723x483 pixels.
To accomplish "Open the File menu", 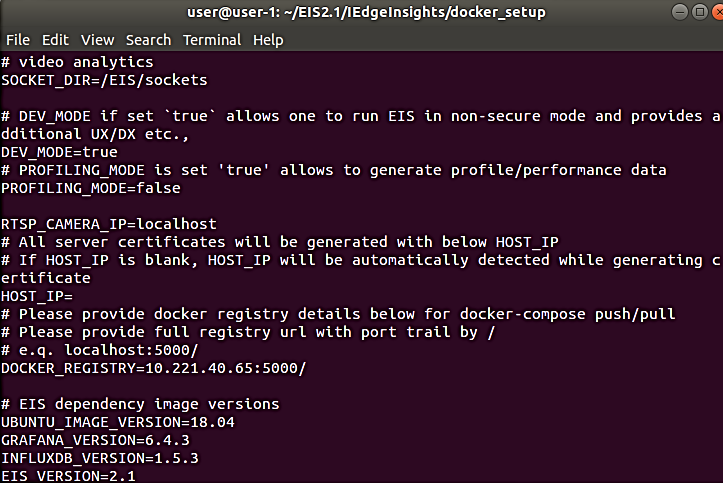I will [18, 40].
